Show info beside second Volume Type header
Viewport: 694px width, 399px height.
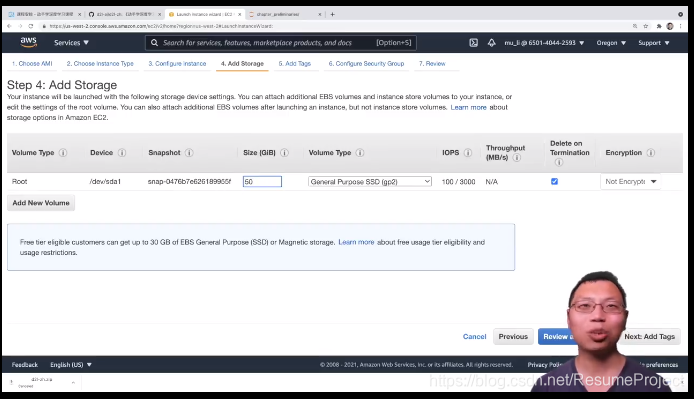point(360,153)
